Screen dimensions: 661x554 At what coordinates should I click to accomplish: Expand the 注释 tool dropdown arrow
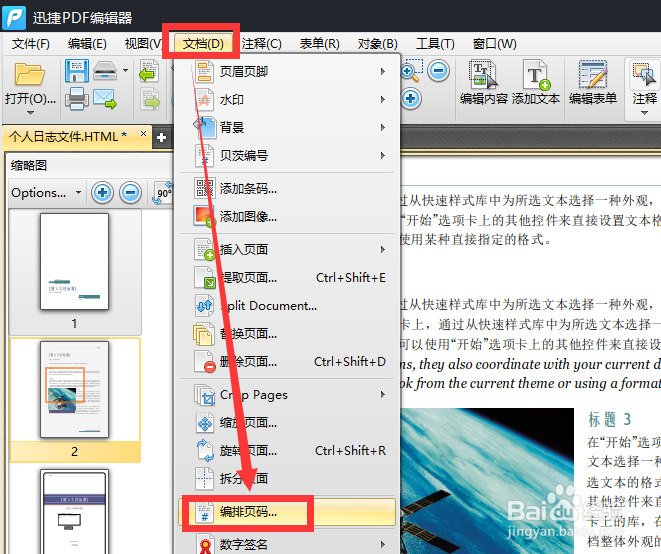pyautogui.click(x=644, y=113)
